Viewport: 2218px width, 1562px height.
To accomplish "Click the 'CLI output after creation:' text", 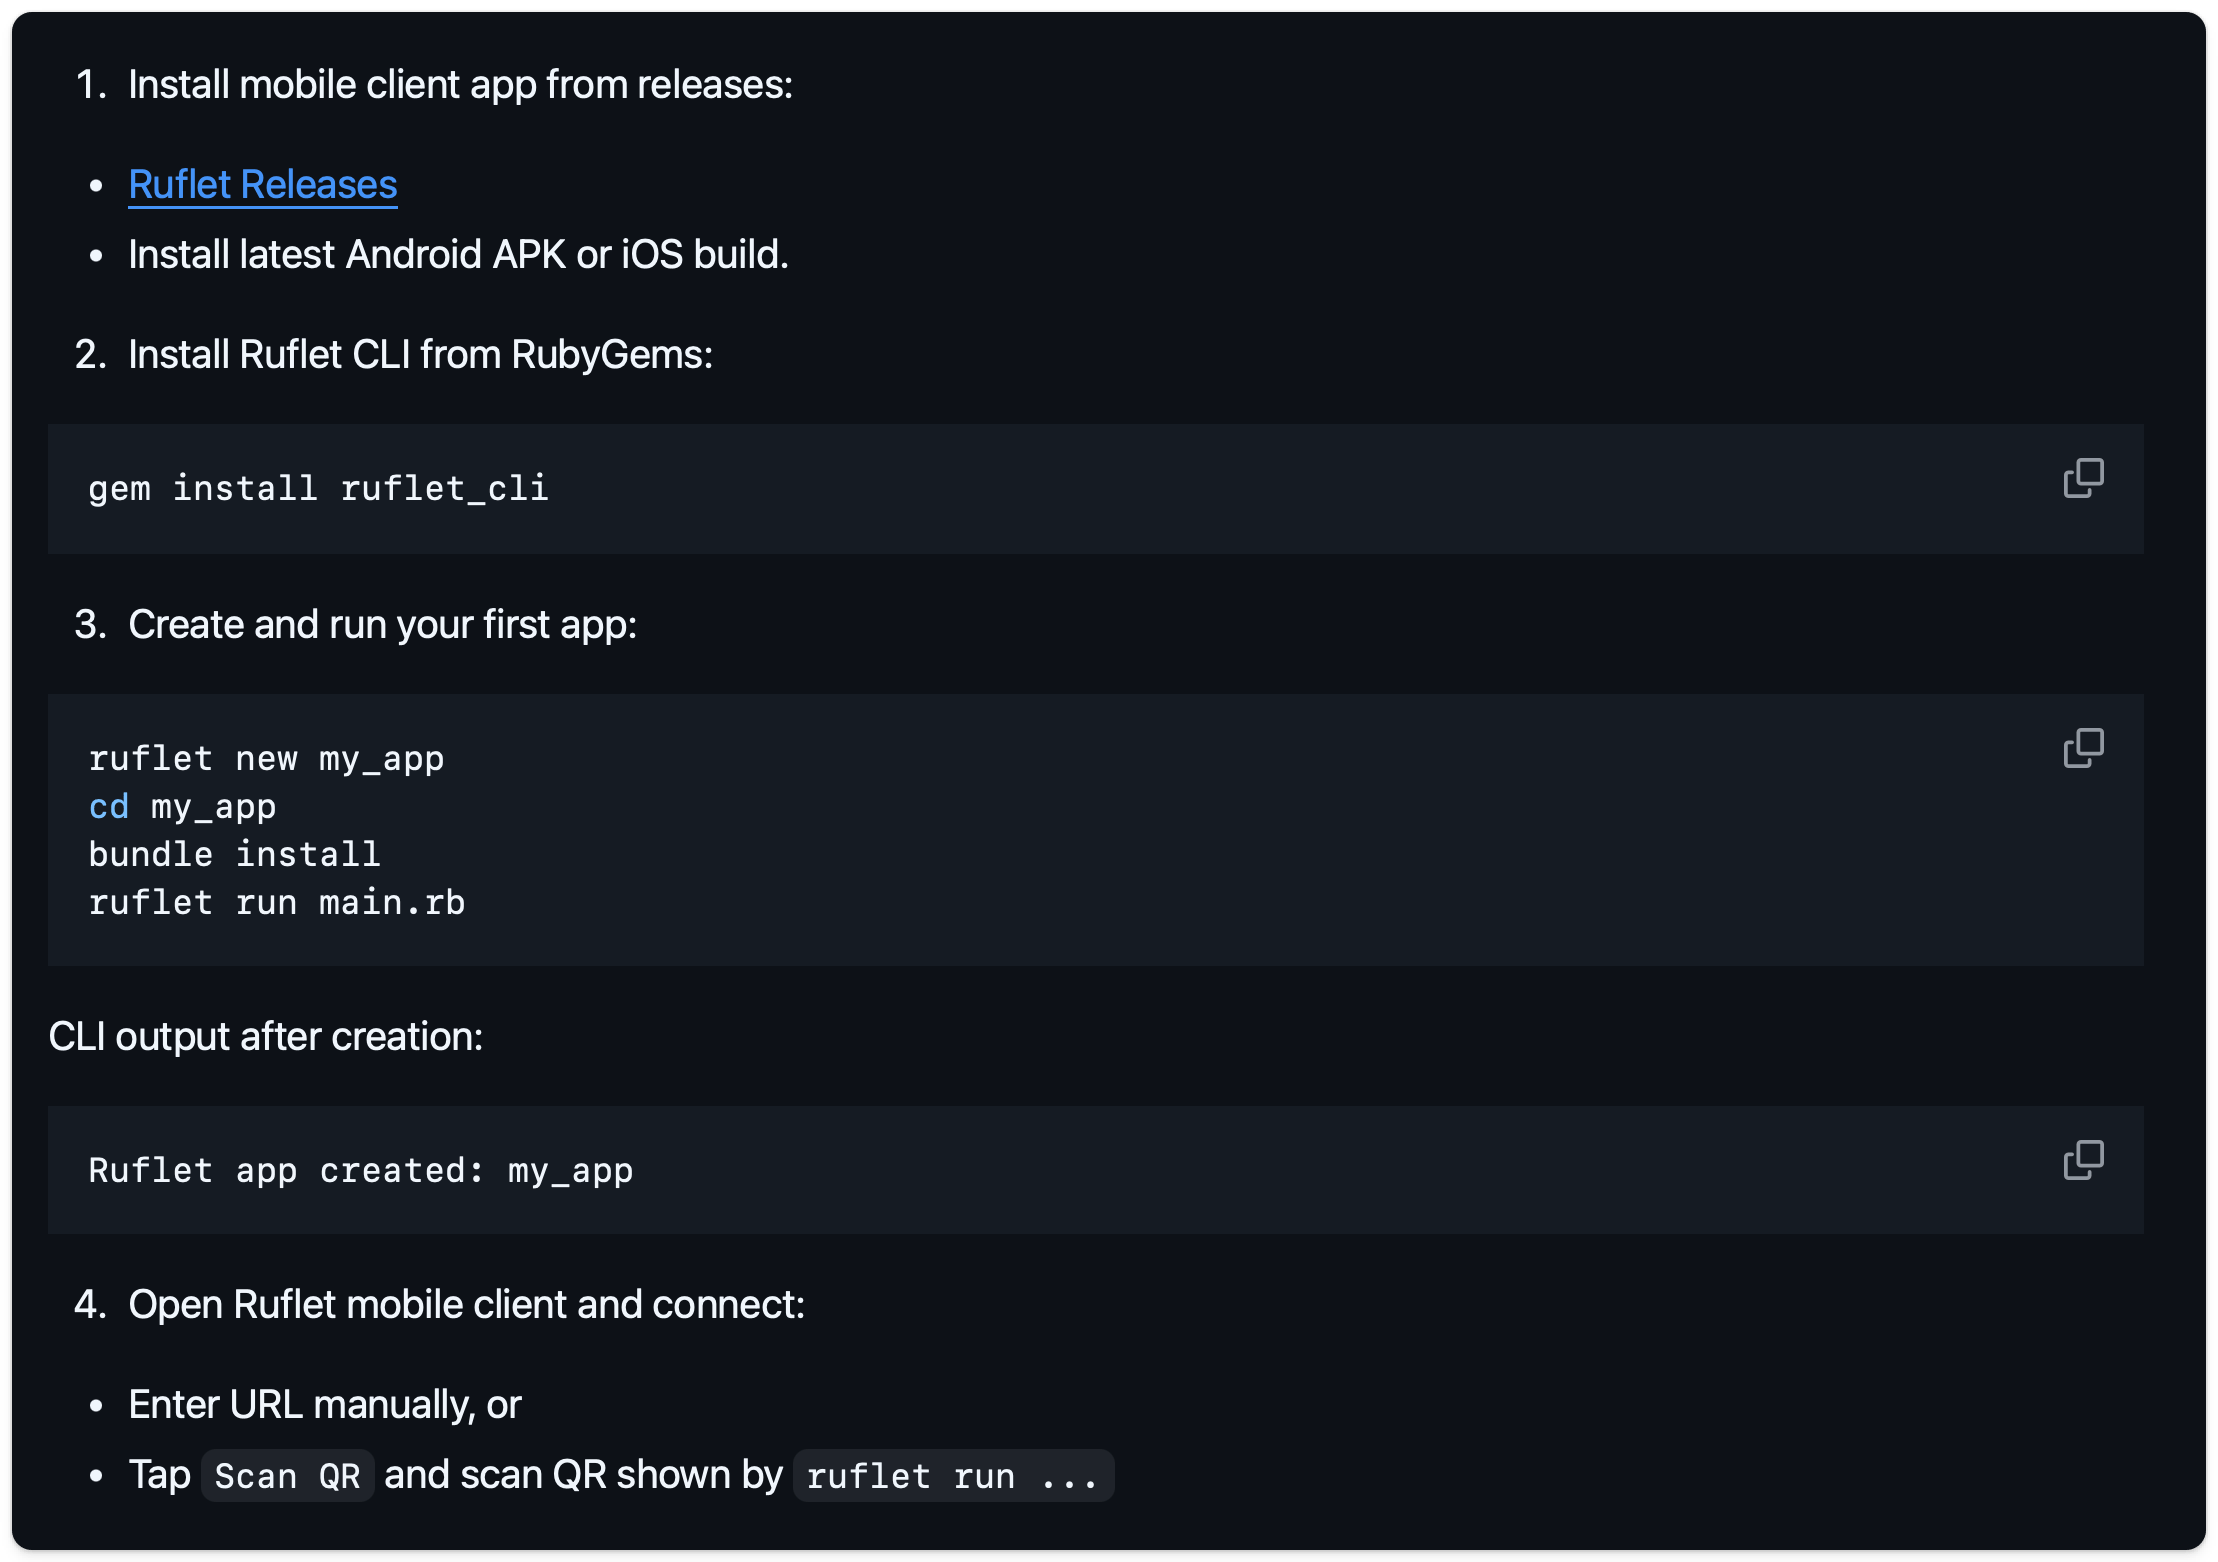I will tap(265, 1037).
